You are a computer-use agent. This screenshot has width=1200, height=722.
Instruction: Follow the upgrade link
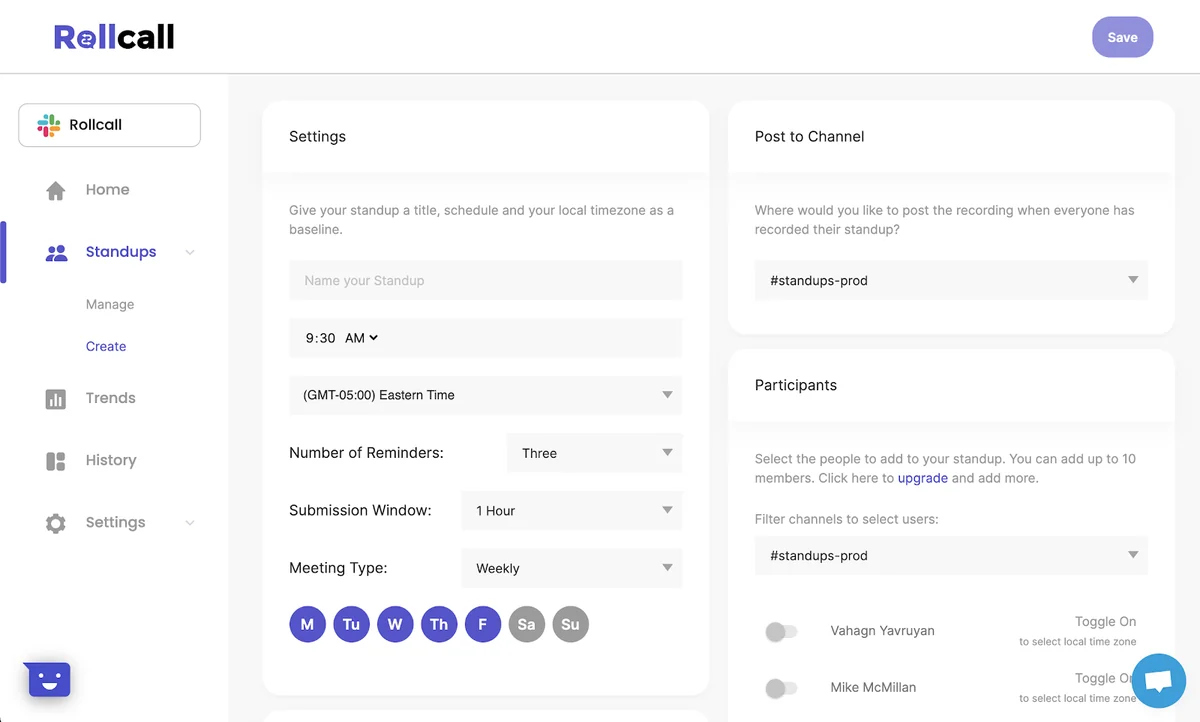[x=922, y=478]
